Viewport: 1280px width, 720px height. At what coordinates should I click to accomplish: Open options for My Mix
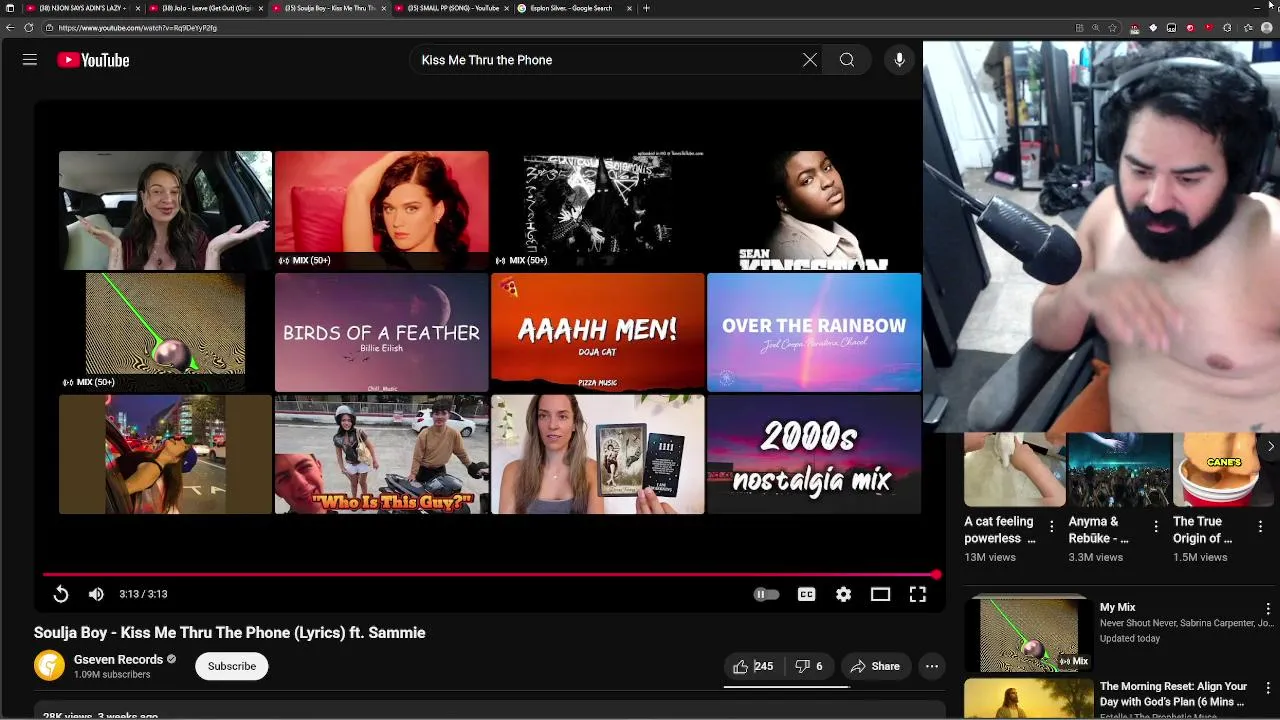(1268, 608)
